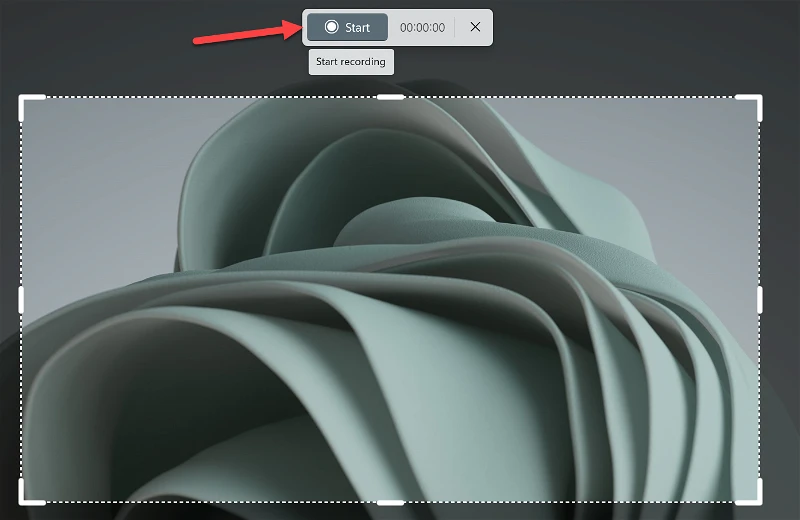The height and width of the screenshot is (520, 800).
Task: Close the recording toolbar with the X
Action: click(x=475, y=27)
